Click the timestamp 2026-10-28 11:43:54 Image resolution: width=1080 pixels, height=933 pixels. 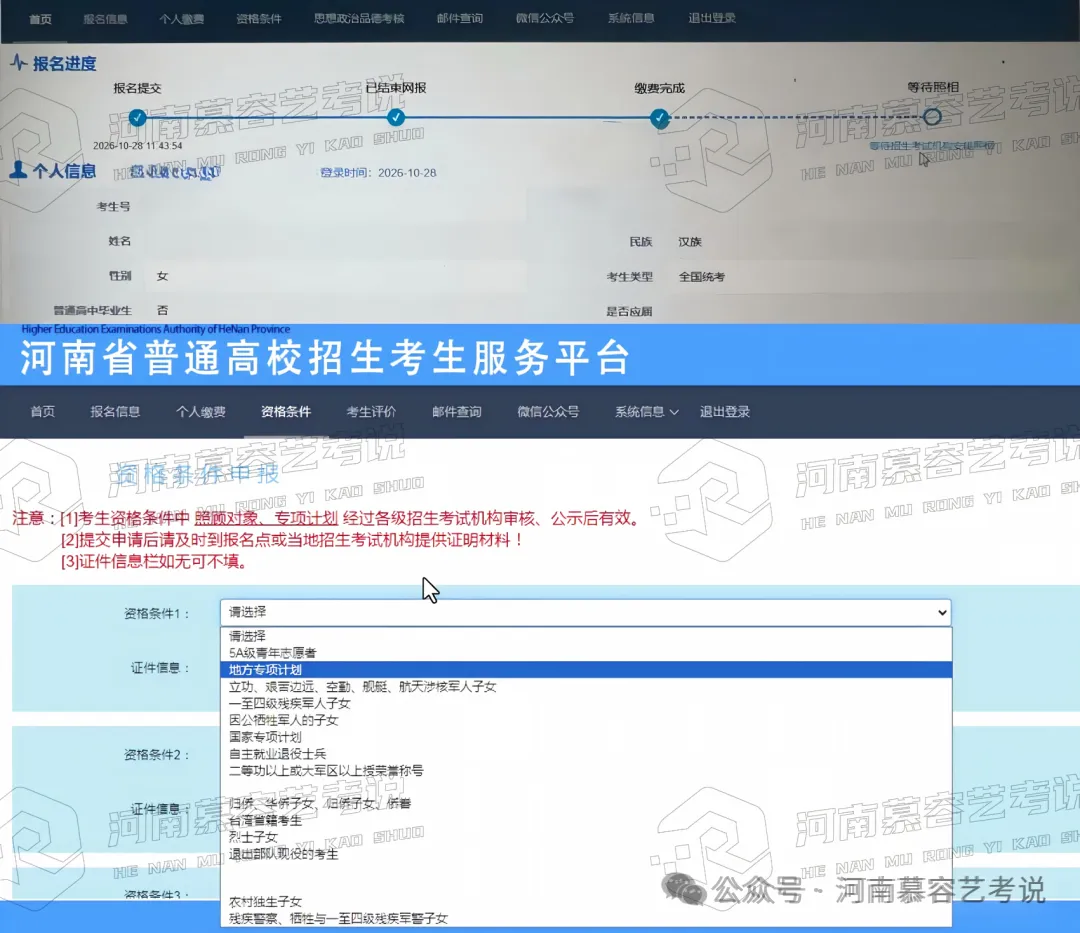point(138,146)
